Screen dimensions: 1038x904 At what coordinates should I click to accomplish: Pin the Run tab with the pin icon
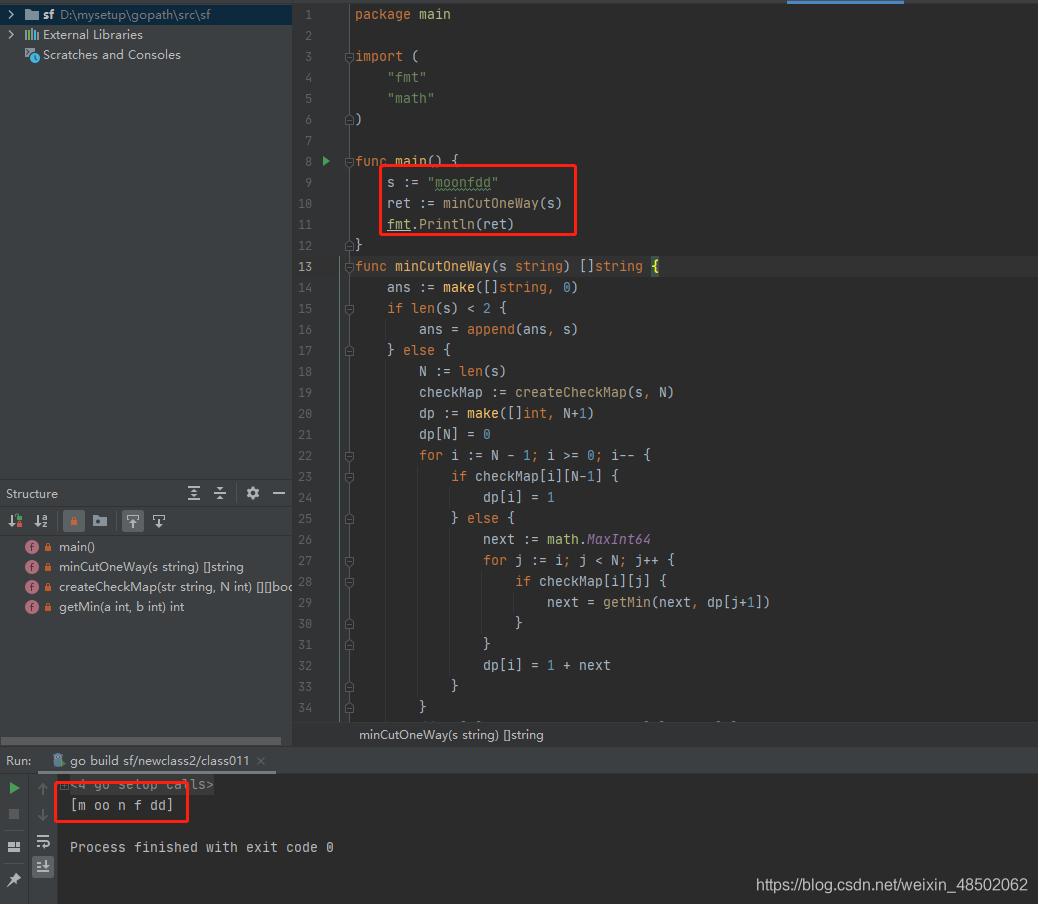tap(14, 880)
